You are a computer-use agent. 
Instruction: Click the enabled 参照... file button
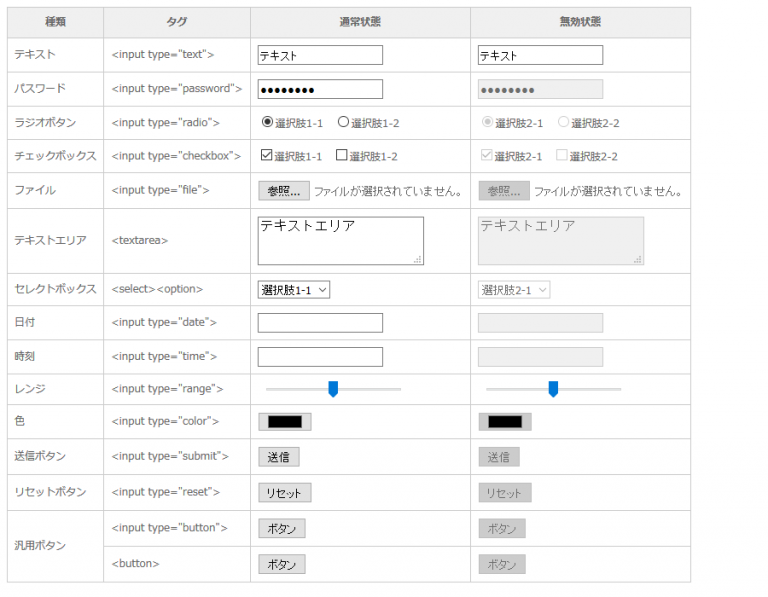point(283,190)
